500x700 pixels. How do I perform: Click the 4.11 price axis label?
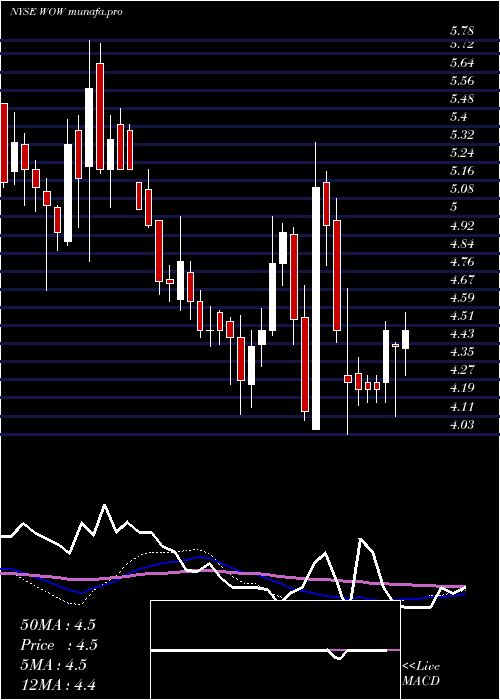click(462, 406)
